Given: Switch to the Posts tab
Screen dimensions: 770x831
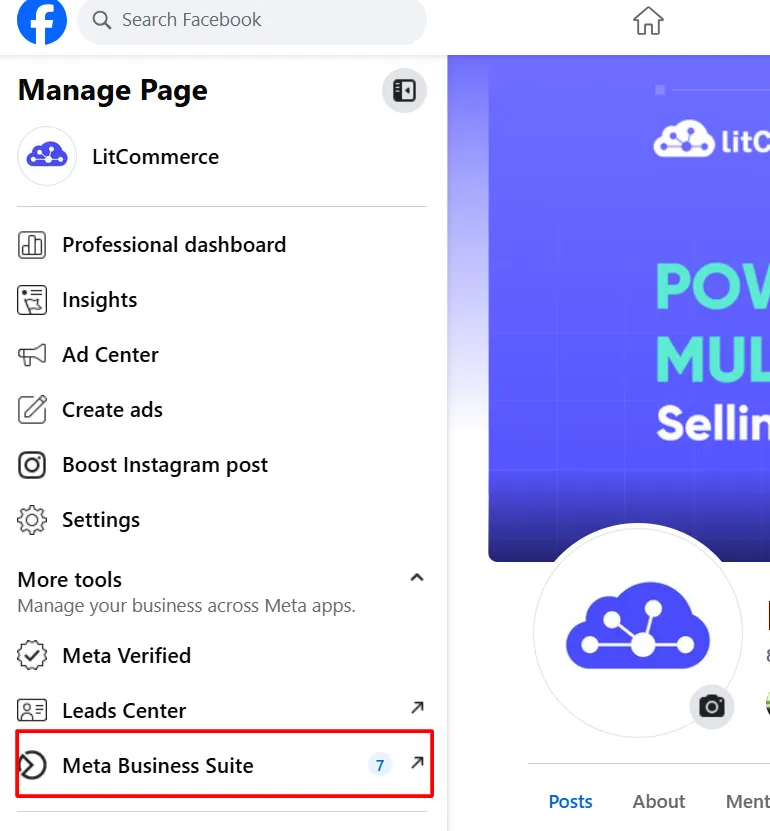Looking at the screenshot, I should [570, 801].
